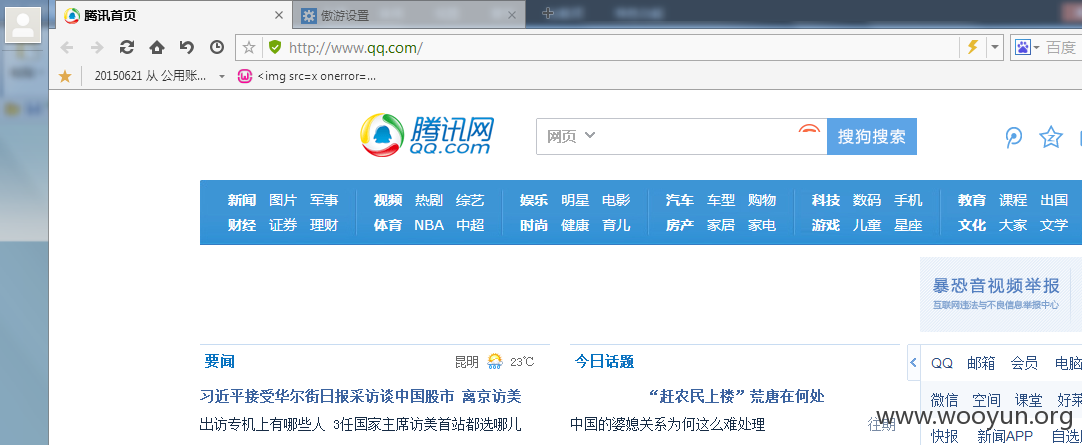Click the green security shield icon
Screen dimensions: 1082x445
275,48
